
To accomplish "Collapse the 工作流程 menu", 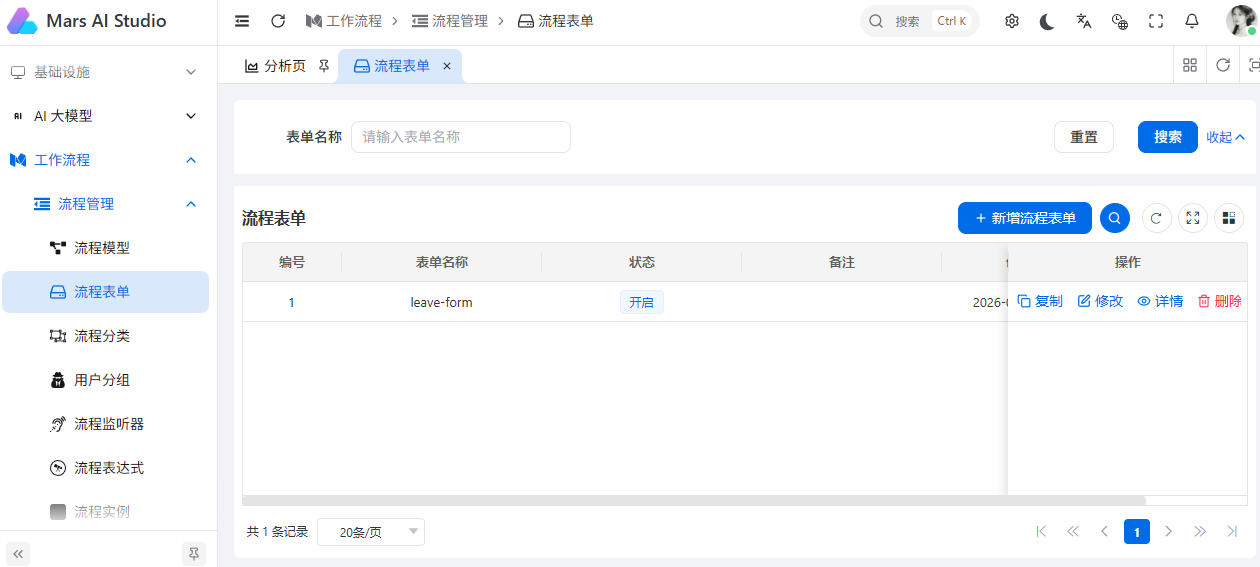I will [x=108, y=160].
